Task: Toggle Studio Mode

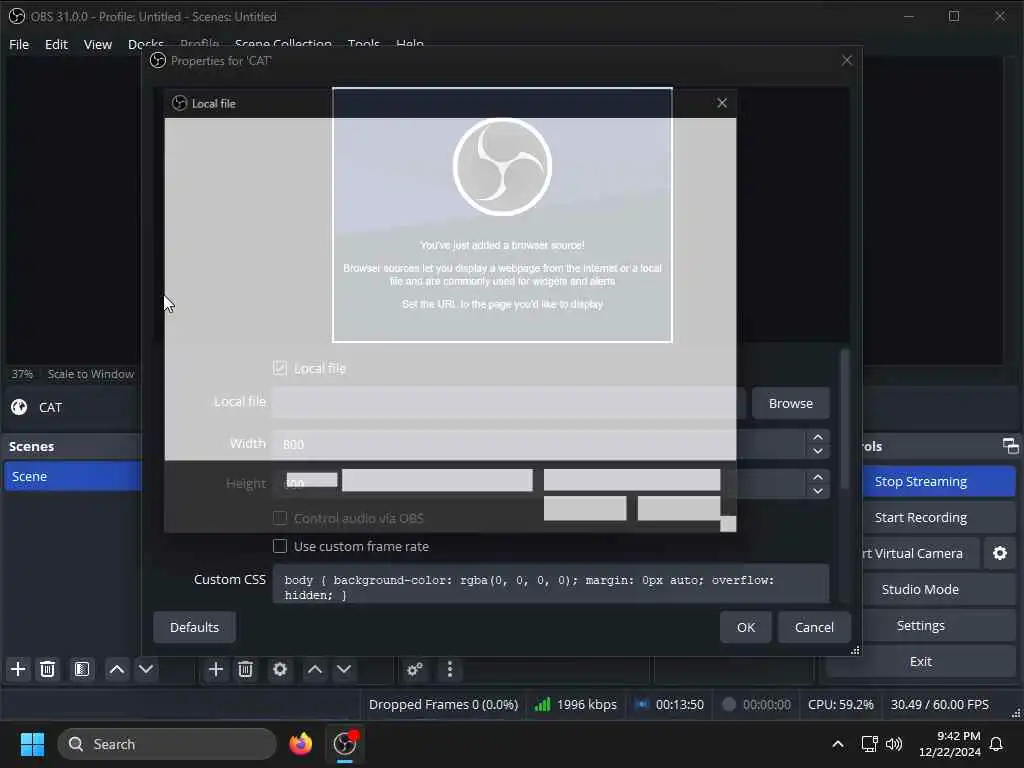Action: [939, 589]
